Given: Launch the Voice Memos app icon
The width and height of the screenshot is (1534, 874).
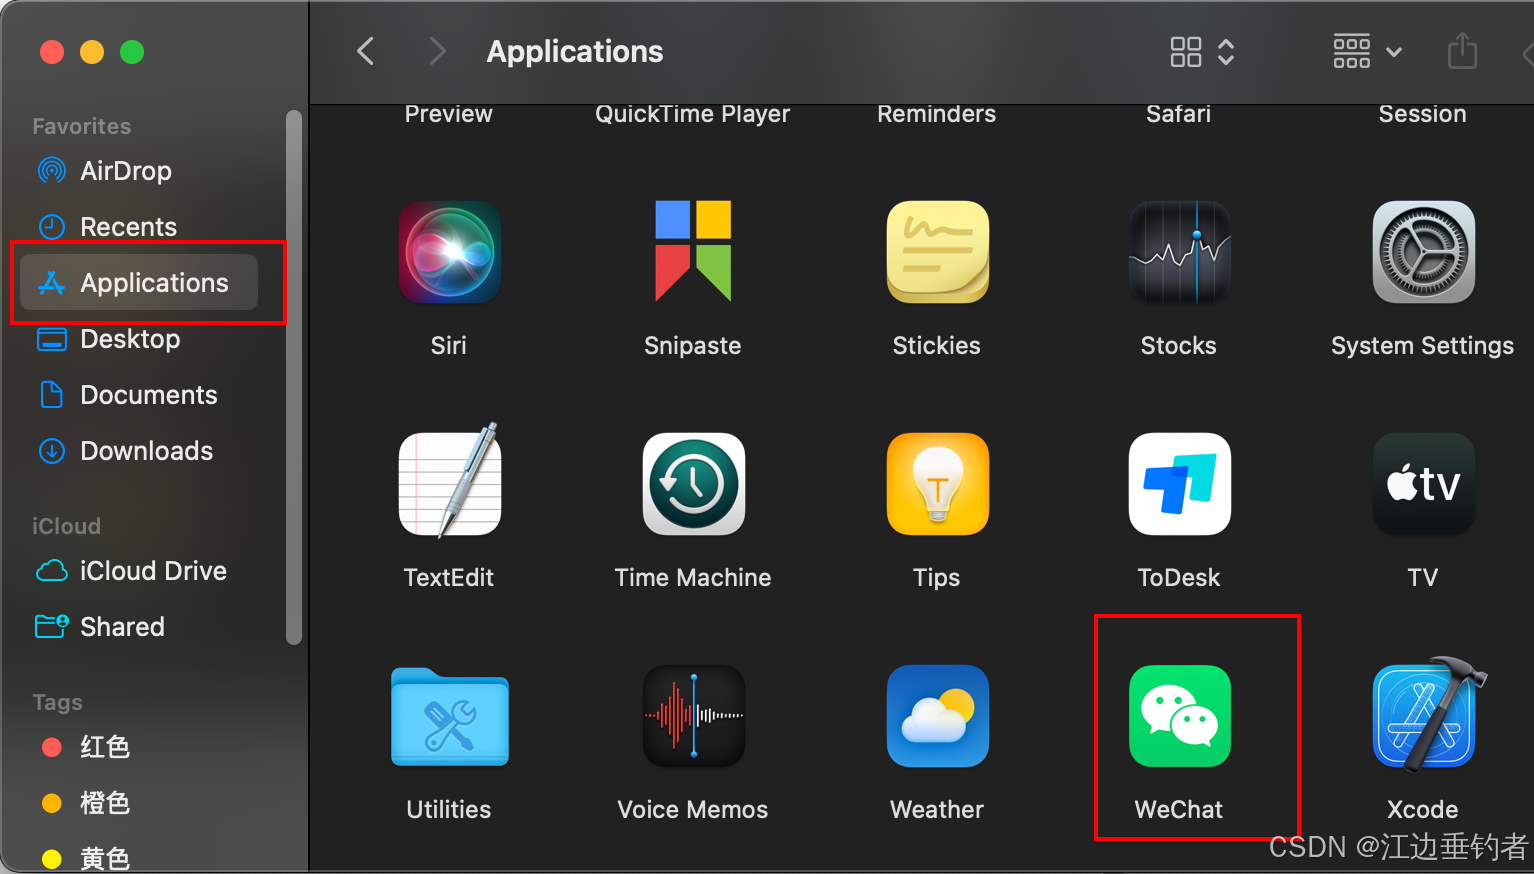Looking at the screenshot, I should click(x=693, y=716).
